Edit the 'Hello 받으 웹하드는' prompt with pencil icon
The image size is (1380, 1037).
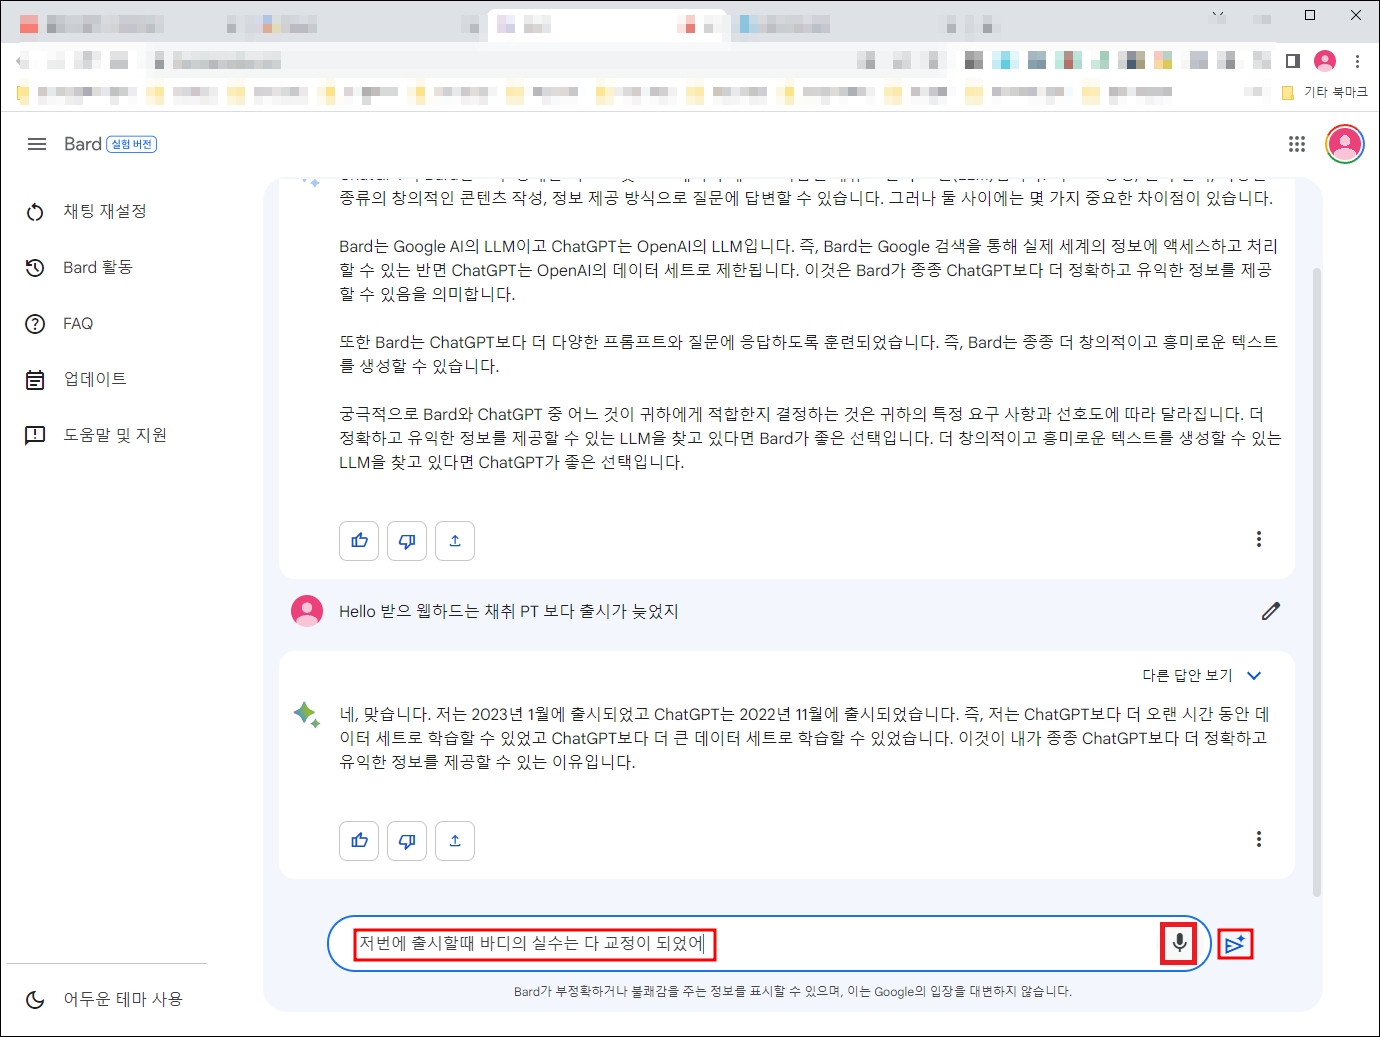(1271, 611)
